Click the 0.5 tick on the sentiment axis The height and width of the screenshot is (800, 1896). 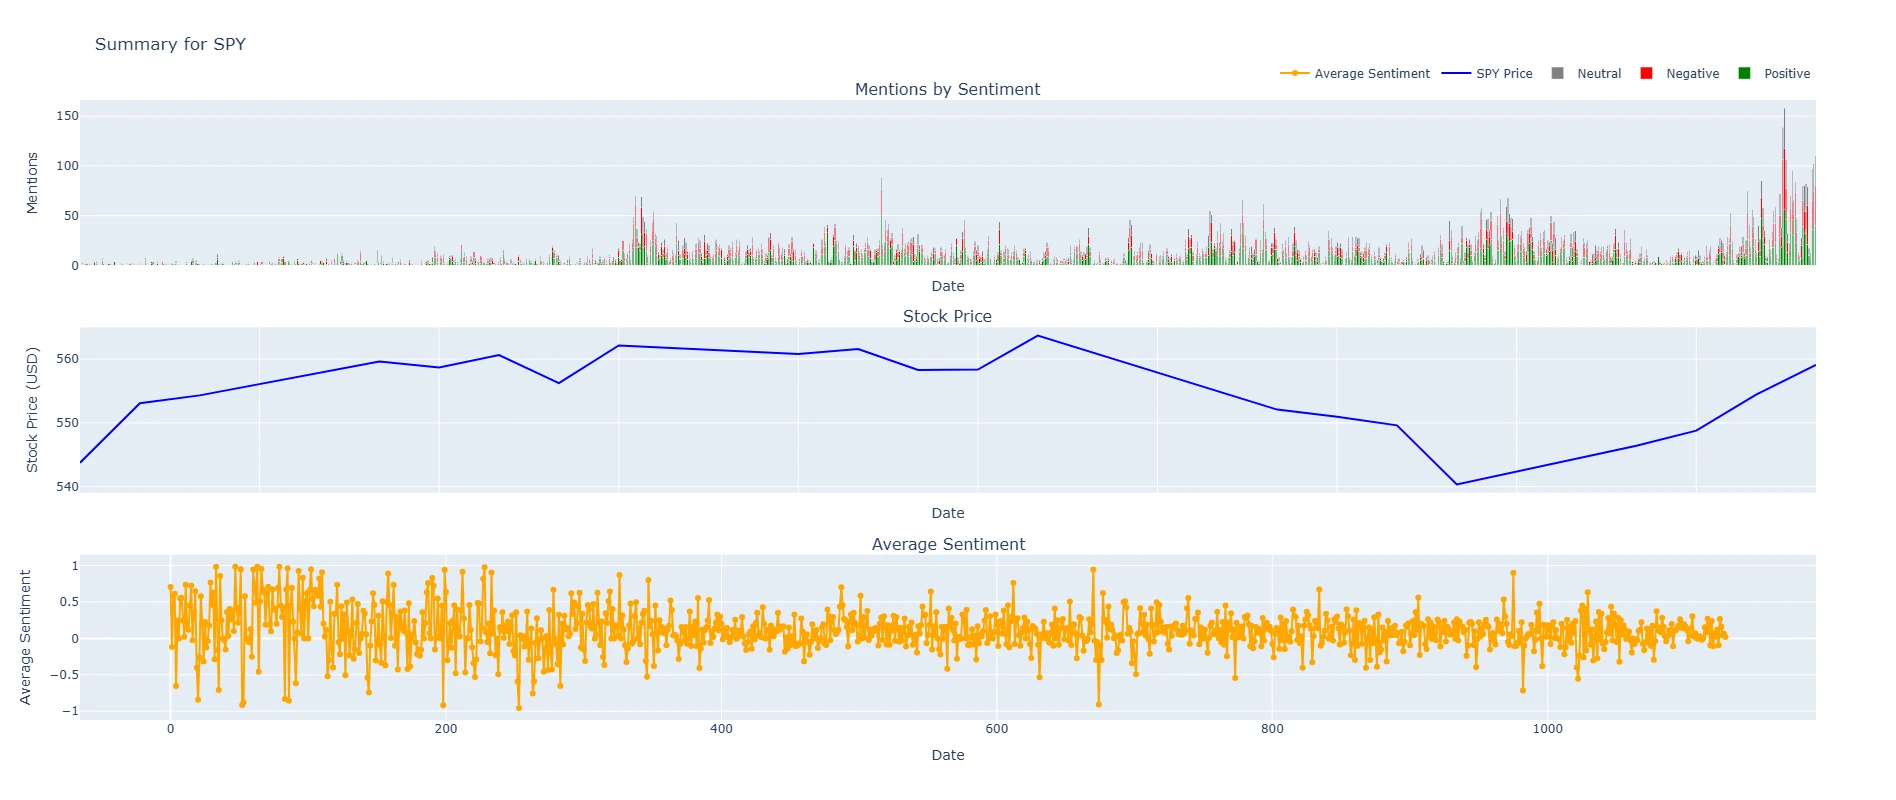[x=69, y=602]
